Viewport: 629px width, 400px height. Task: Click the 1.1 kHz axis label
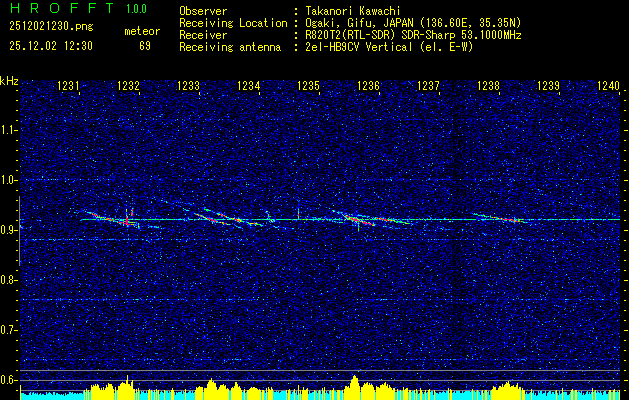point(9,130)
